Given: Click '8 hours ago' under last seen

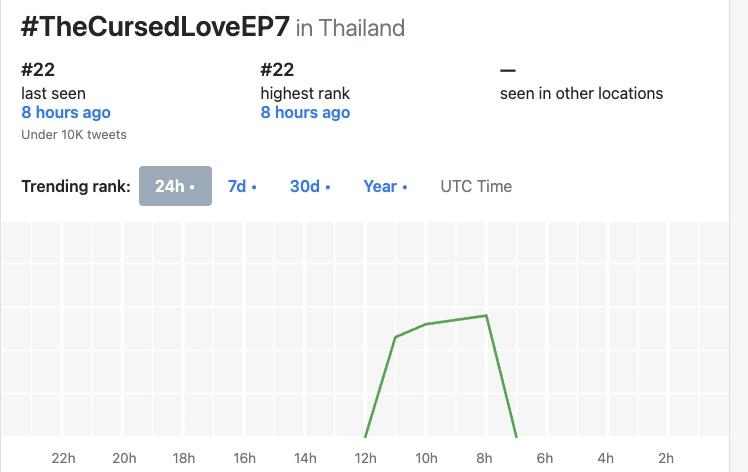Looking at the screenshot, I should click(x=66, y=113).
